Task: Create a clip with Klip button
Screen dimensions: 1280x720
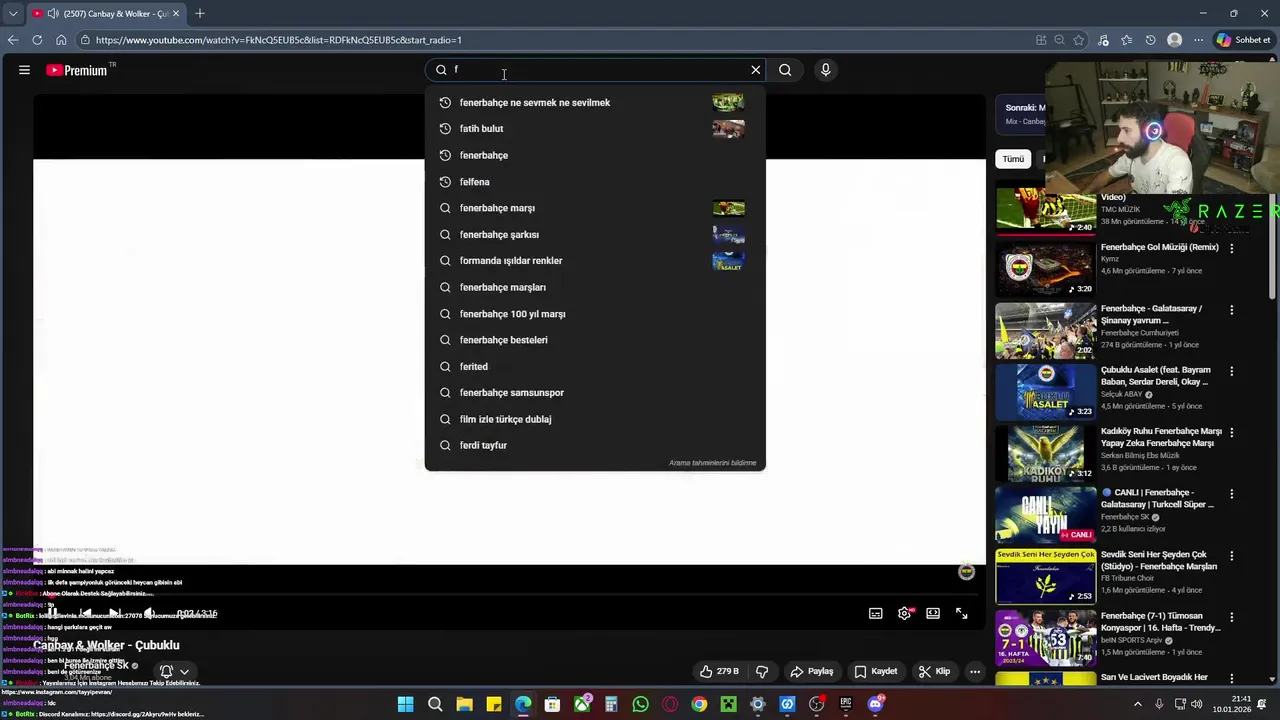Action: click(x=934, y=671)
